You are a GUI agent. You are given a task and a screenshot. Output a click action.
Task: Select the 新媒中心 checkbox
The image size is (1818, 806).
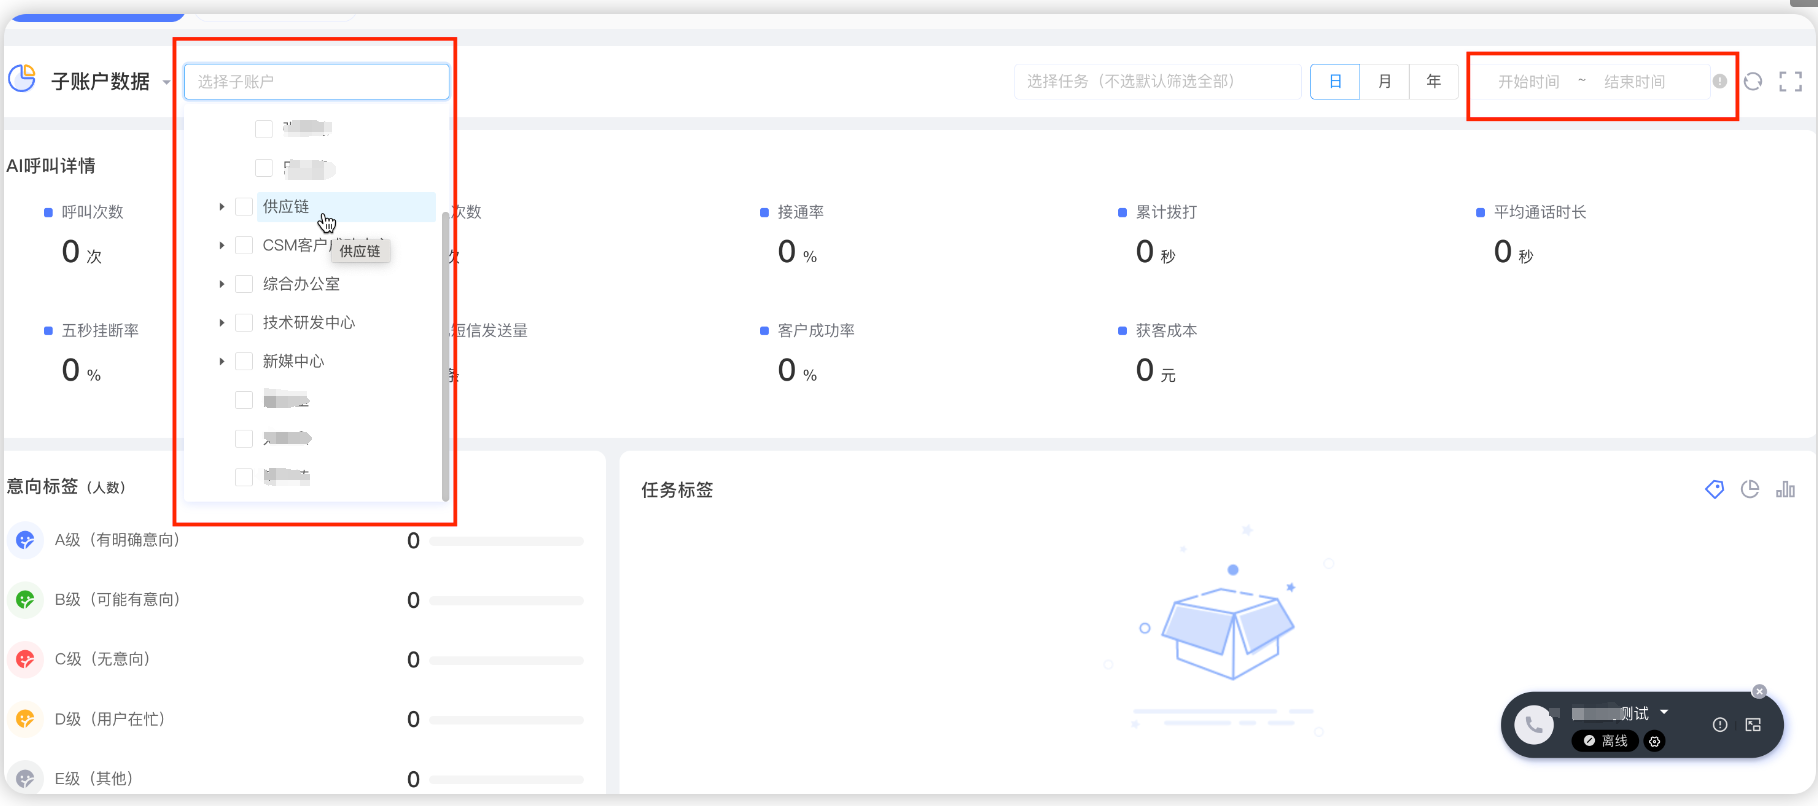[x=244, y=361]
